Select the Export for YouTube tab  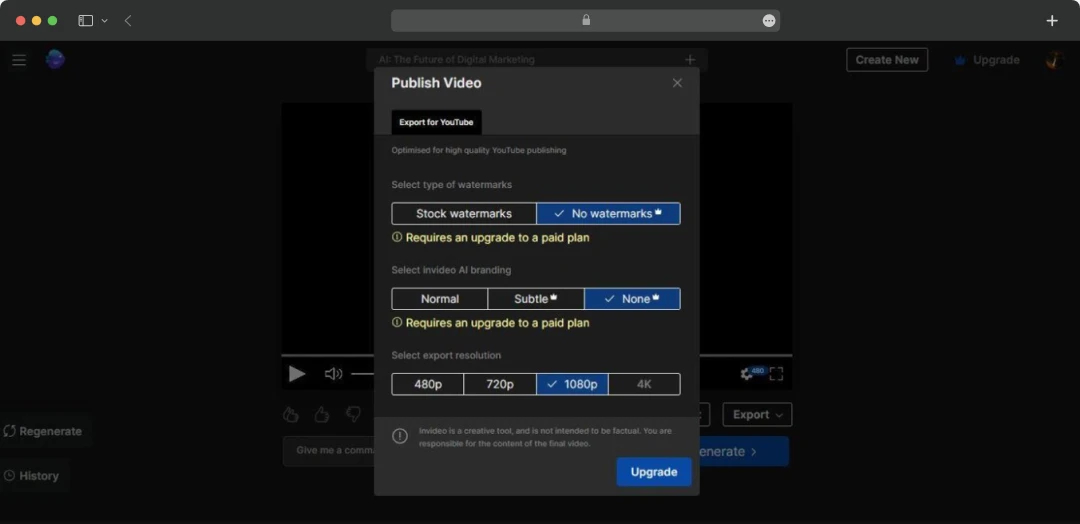pos(436,123)
